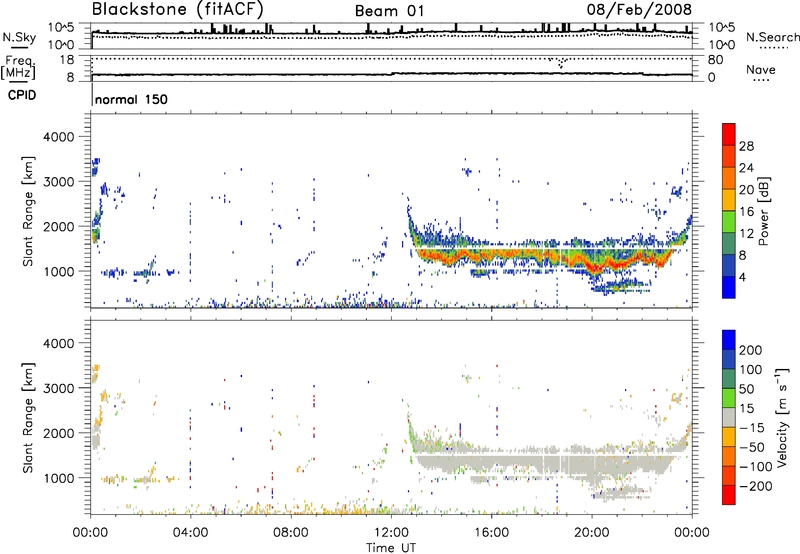Click the 4000 tick of the power panel axis
800x554 pixels.
(x=58, y=137)
